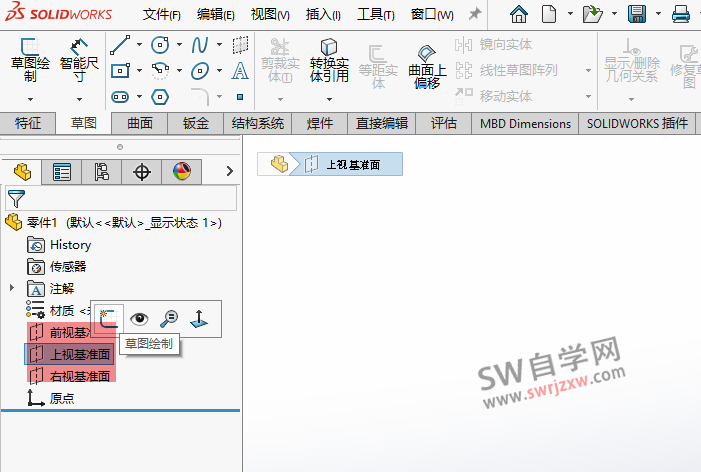This screenshot has width=701, height=472.
Task: Open the FeatureManager design tree tab
Action: [22, 172]
